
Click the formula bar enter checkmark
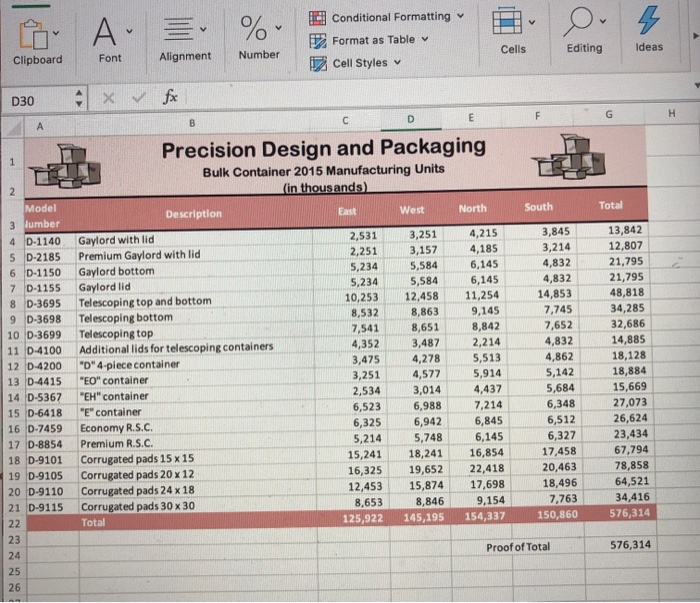[x=139, y=97]
